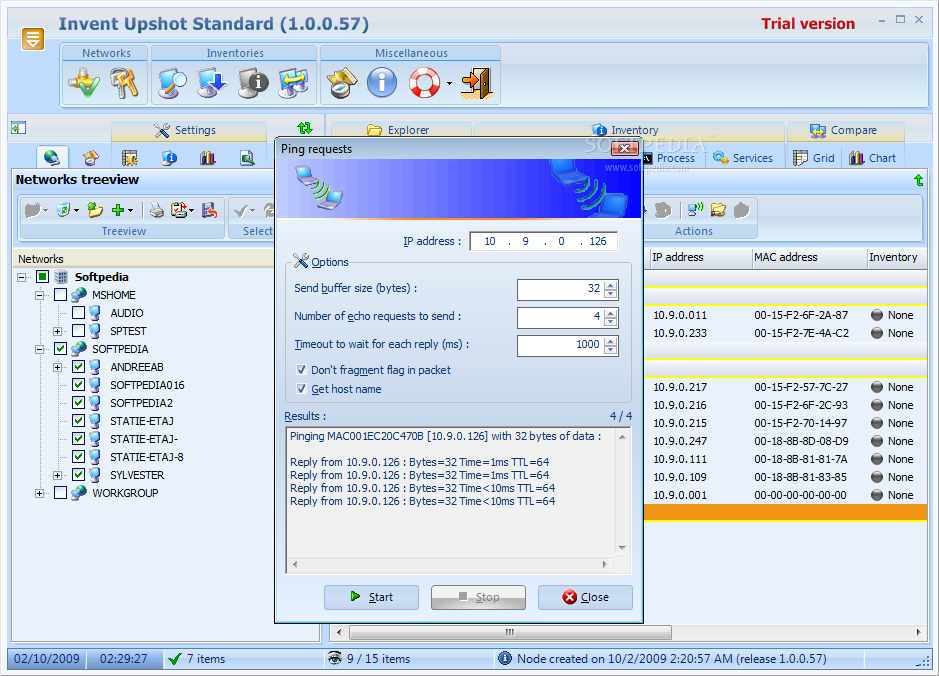Screen dimensions: 939x676
Task: Click the green refresh arrows icon
Action: tap(305, 128)
